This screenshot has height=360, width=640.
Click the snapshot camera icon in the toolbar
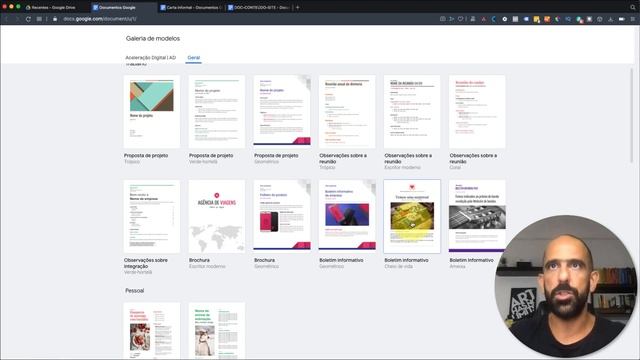[442, 19]
